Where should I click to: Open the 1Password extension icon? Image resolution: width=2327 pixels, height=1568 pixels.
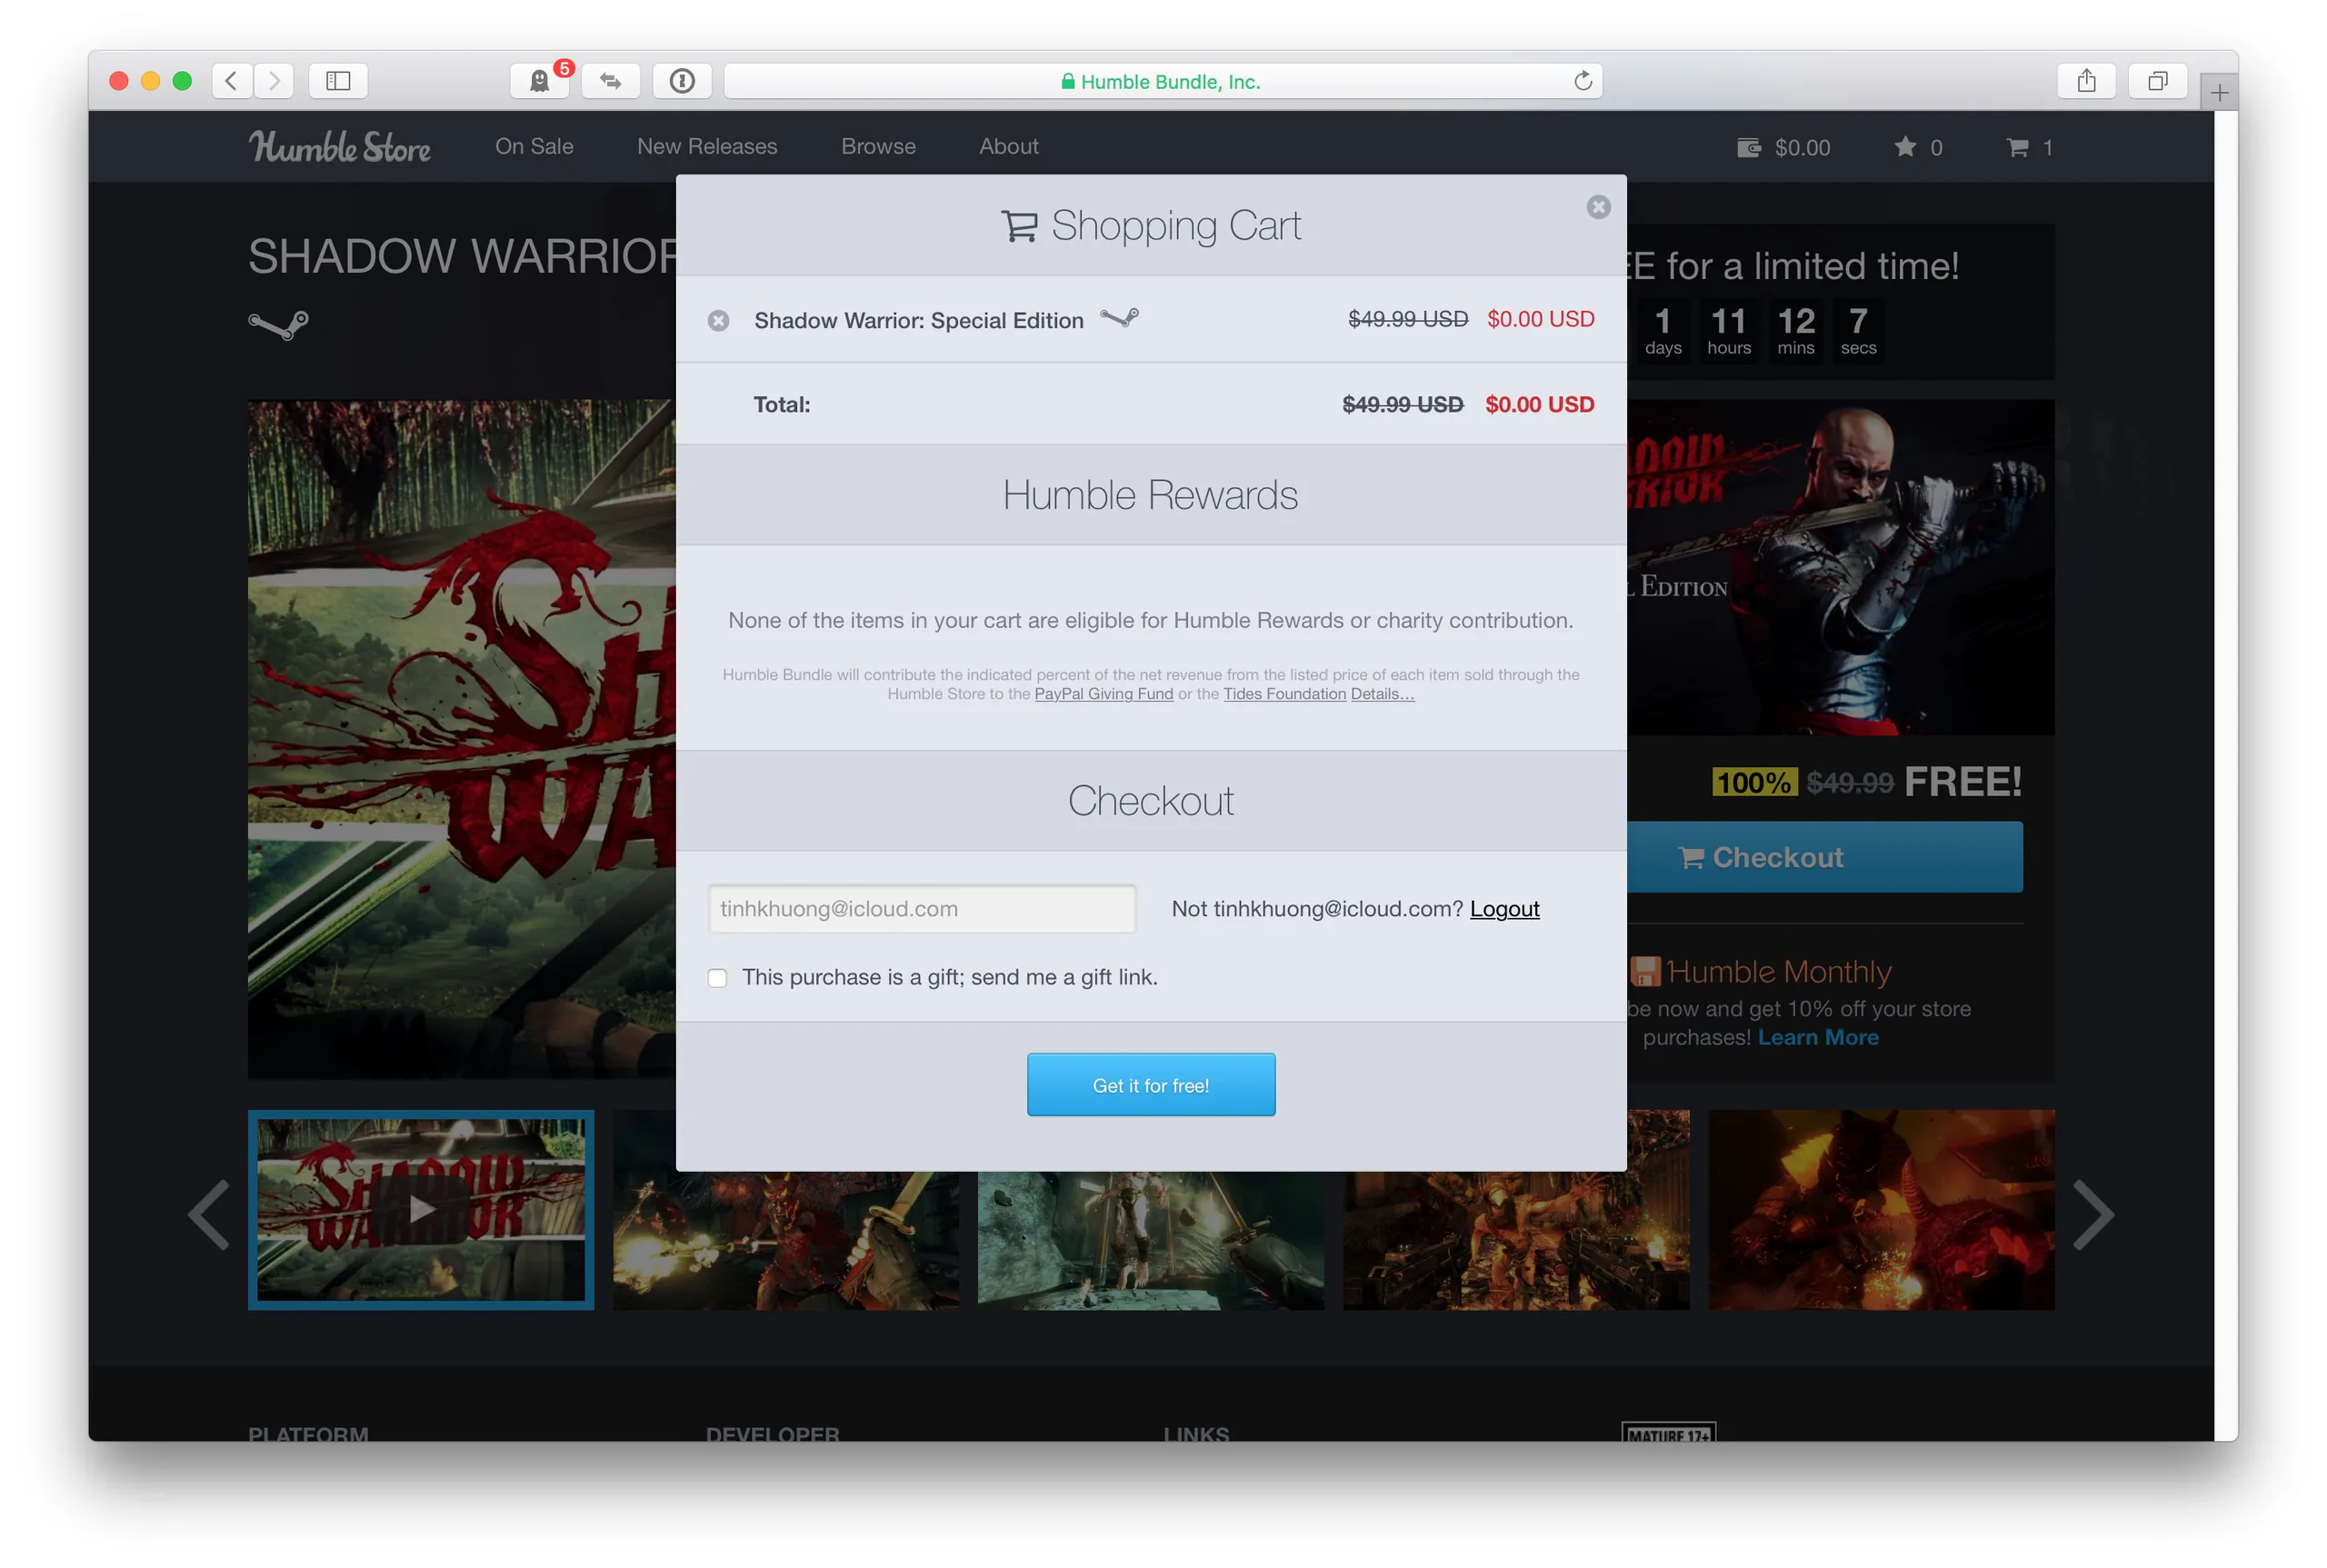coord(682,81)
